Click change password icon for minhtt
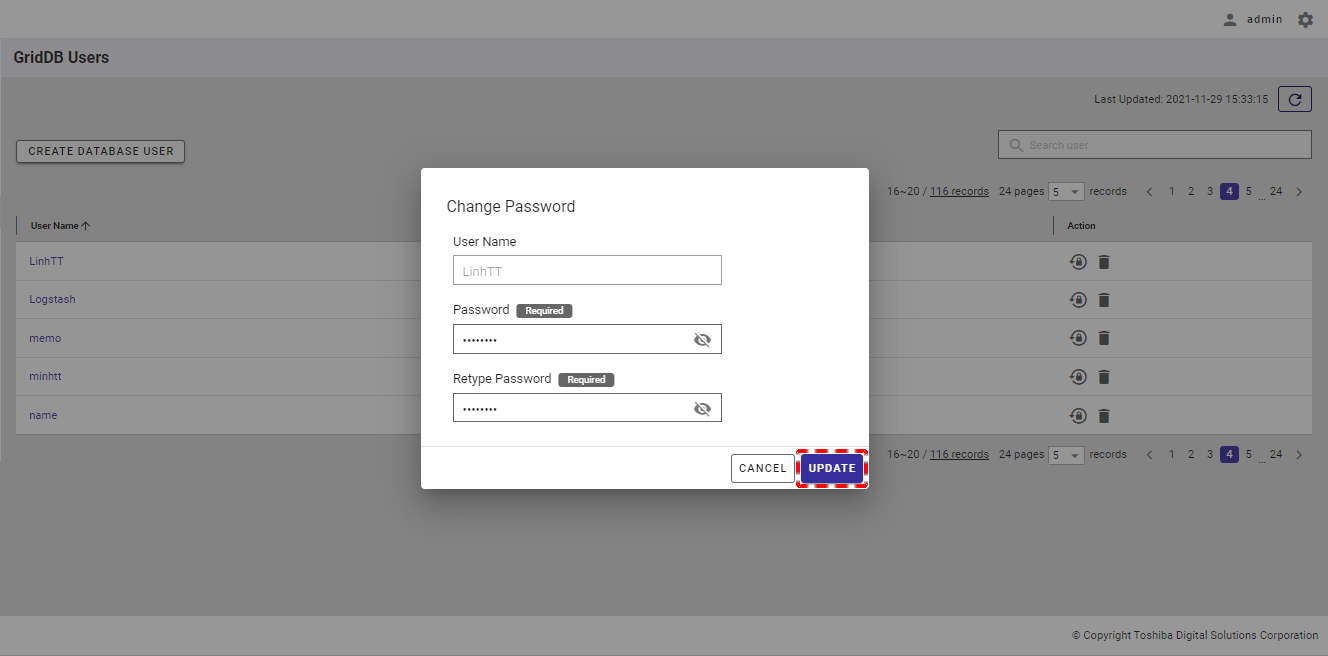 [x=1078, y=377]
